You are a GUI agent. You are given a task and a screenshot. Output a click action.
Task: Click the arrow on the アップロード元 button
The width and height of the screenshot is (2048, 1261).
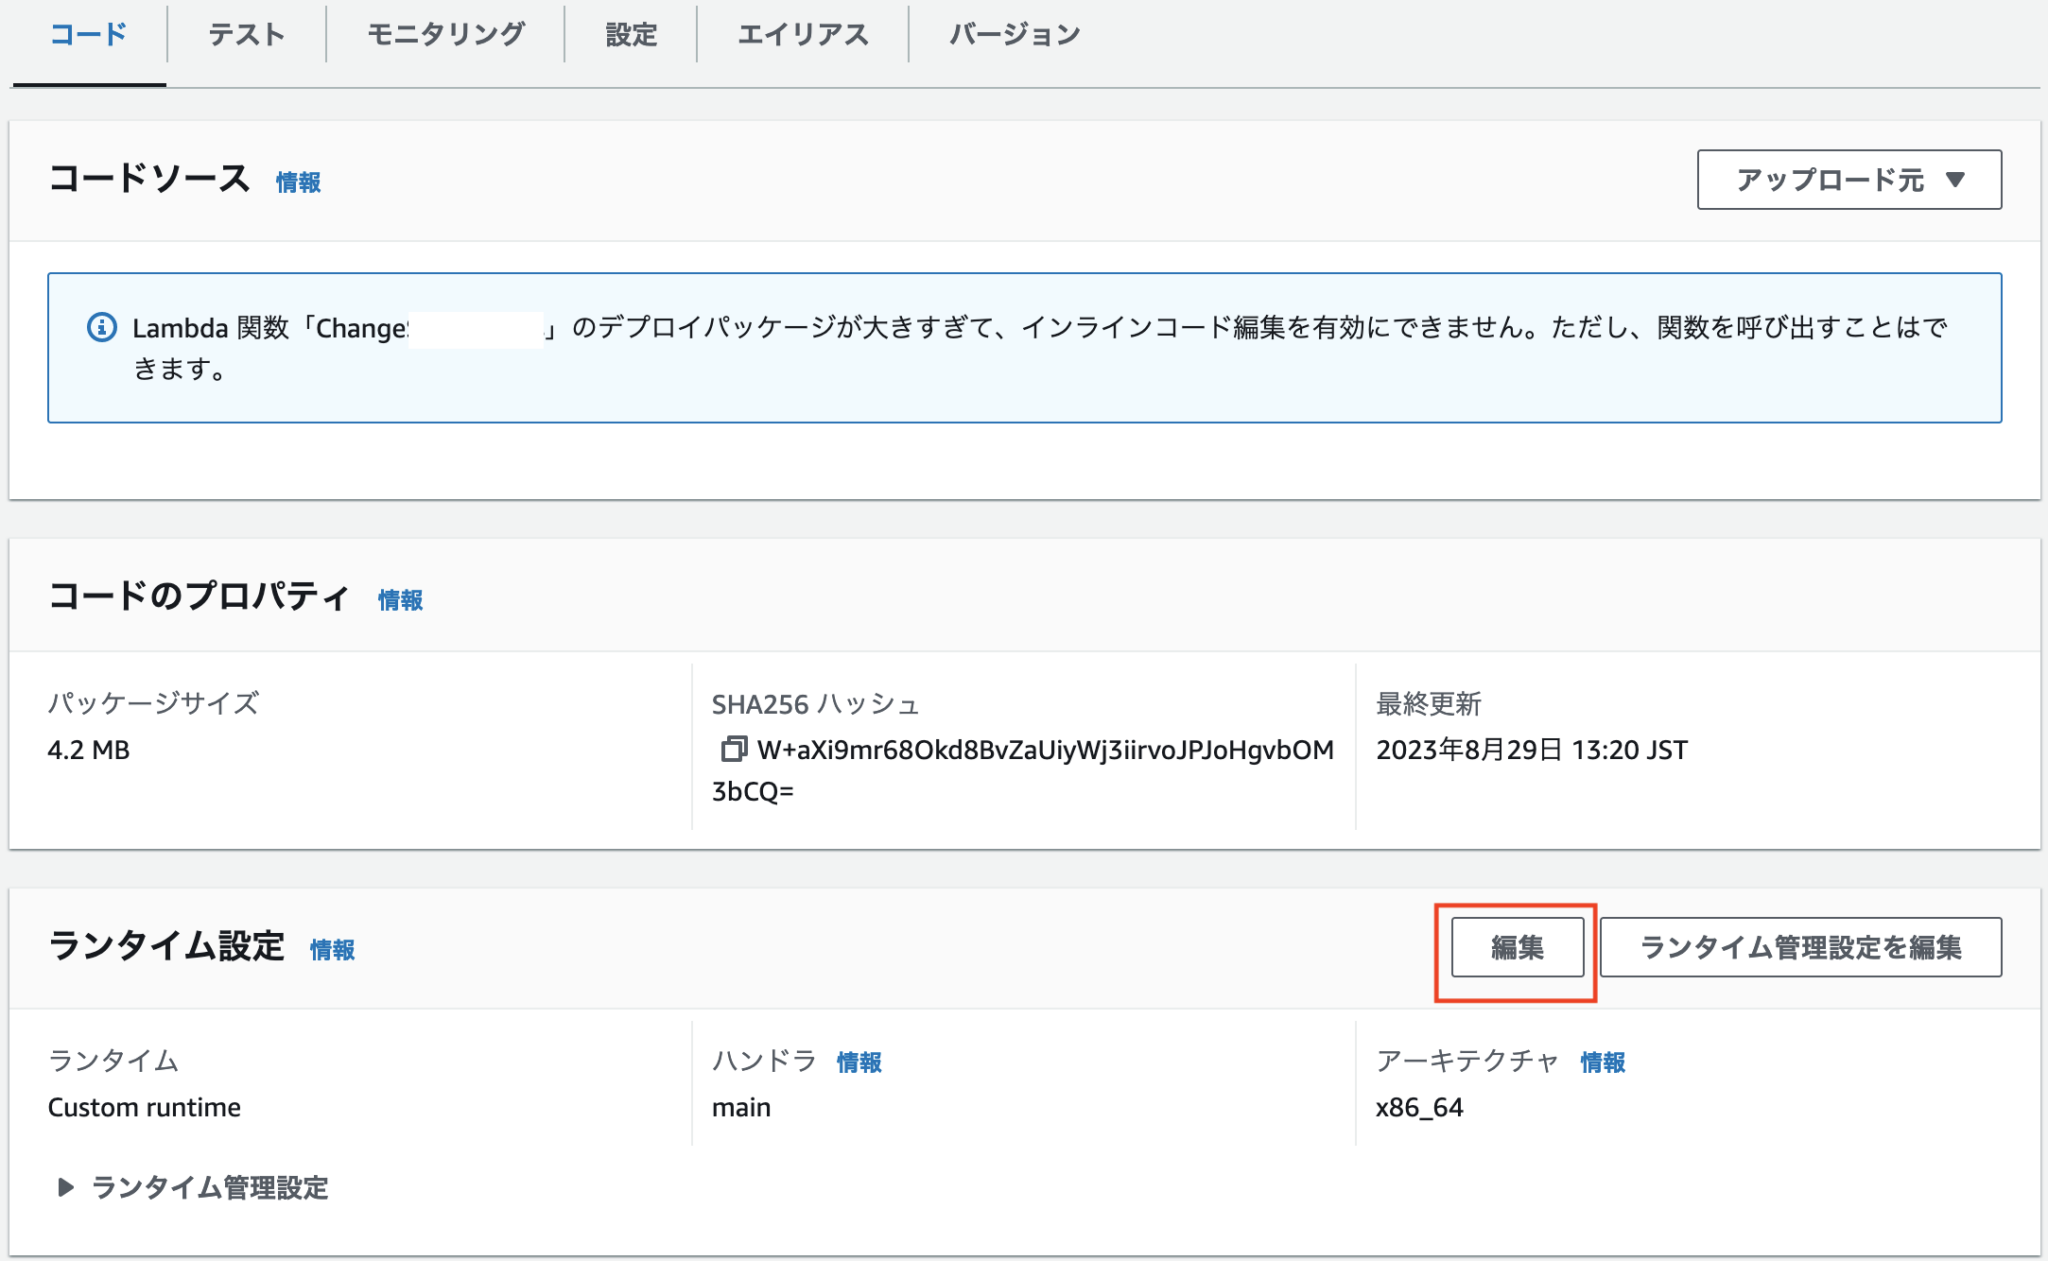point(1955,179)
